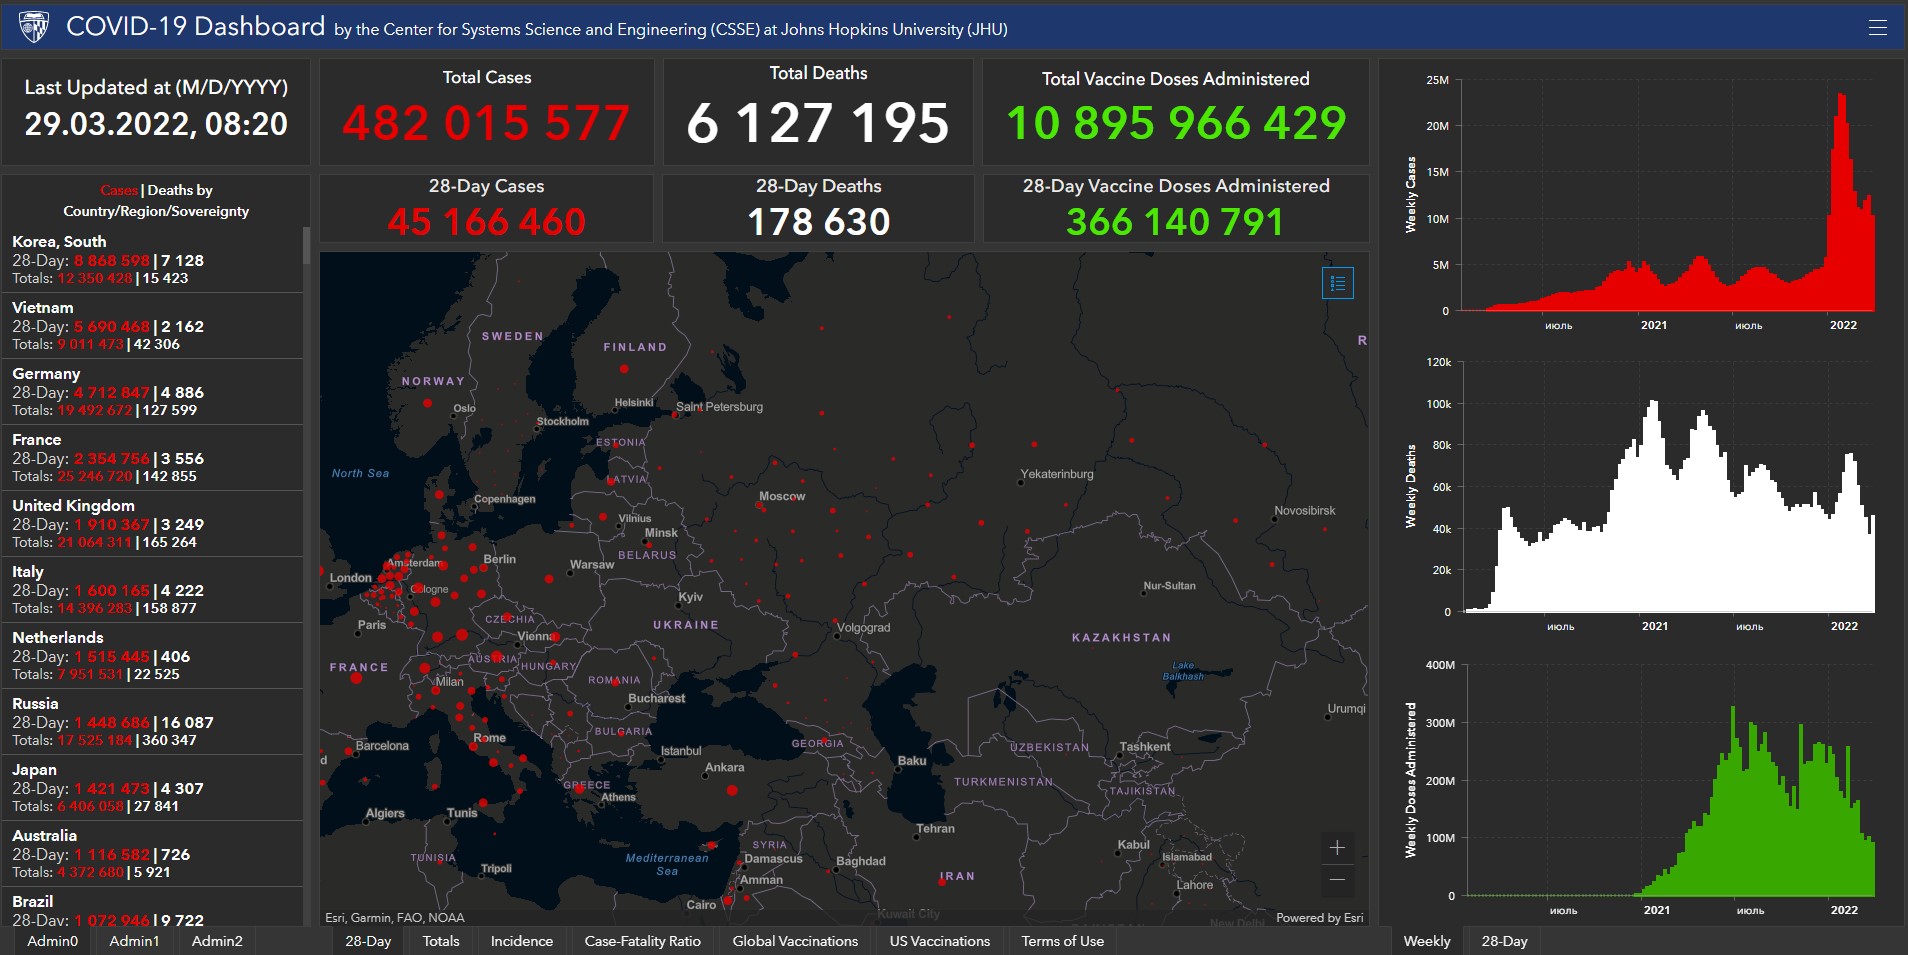Open the US Vaccinations tab
The height and width of the screenshot is (955, 1908).
click(x=939, y=941)
